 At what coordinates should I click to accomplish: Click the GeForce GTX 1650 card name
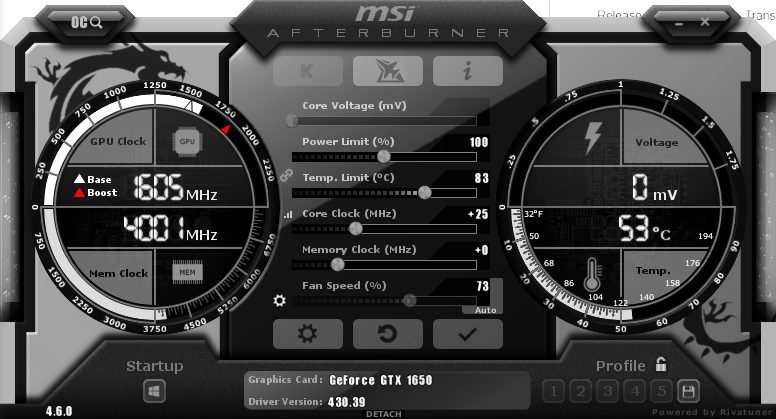coord(381,380)
